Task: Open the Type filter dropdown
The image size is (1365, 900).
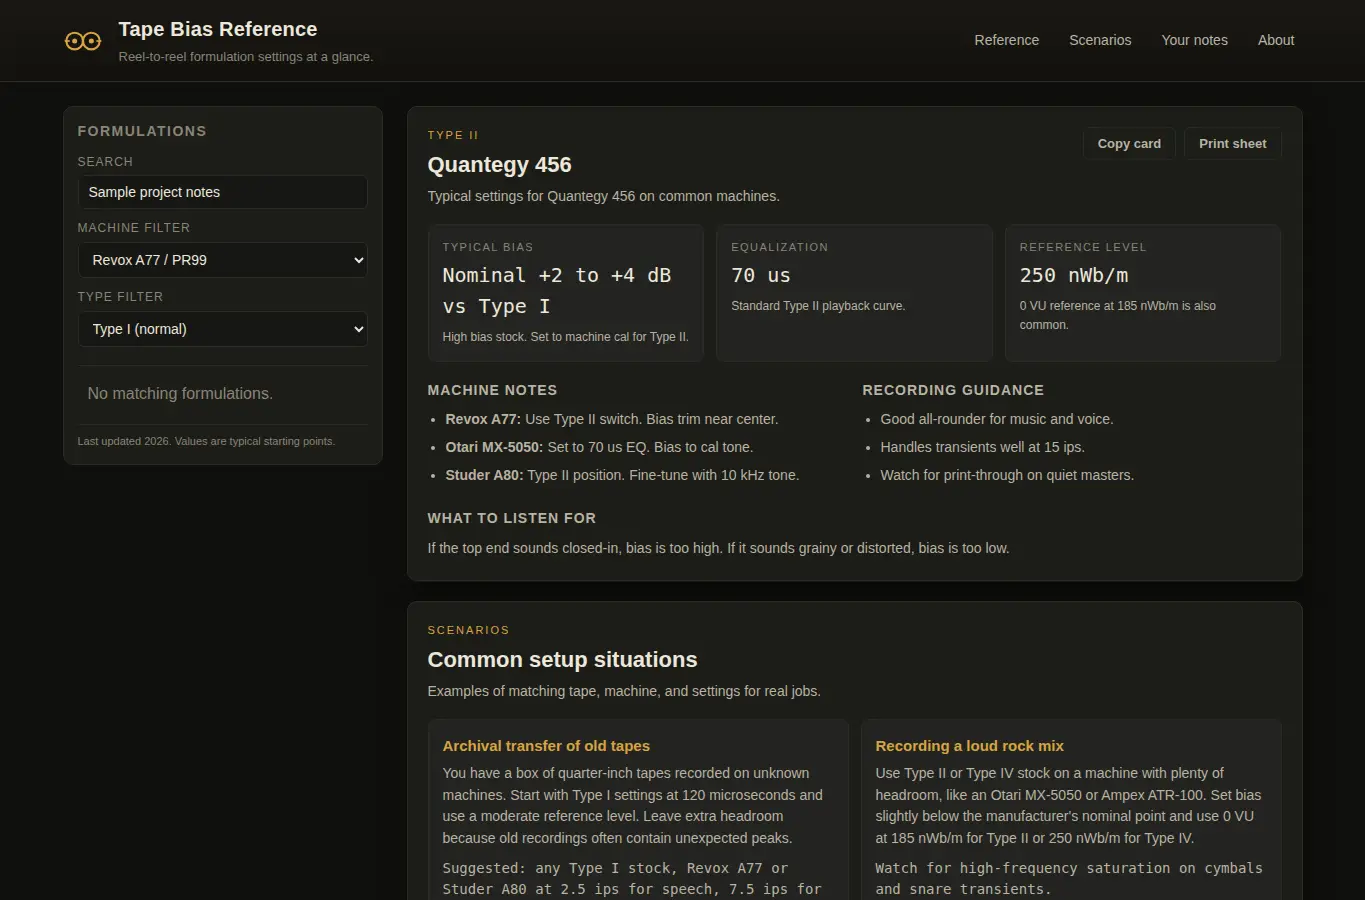Action: (x=222, y=329)
